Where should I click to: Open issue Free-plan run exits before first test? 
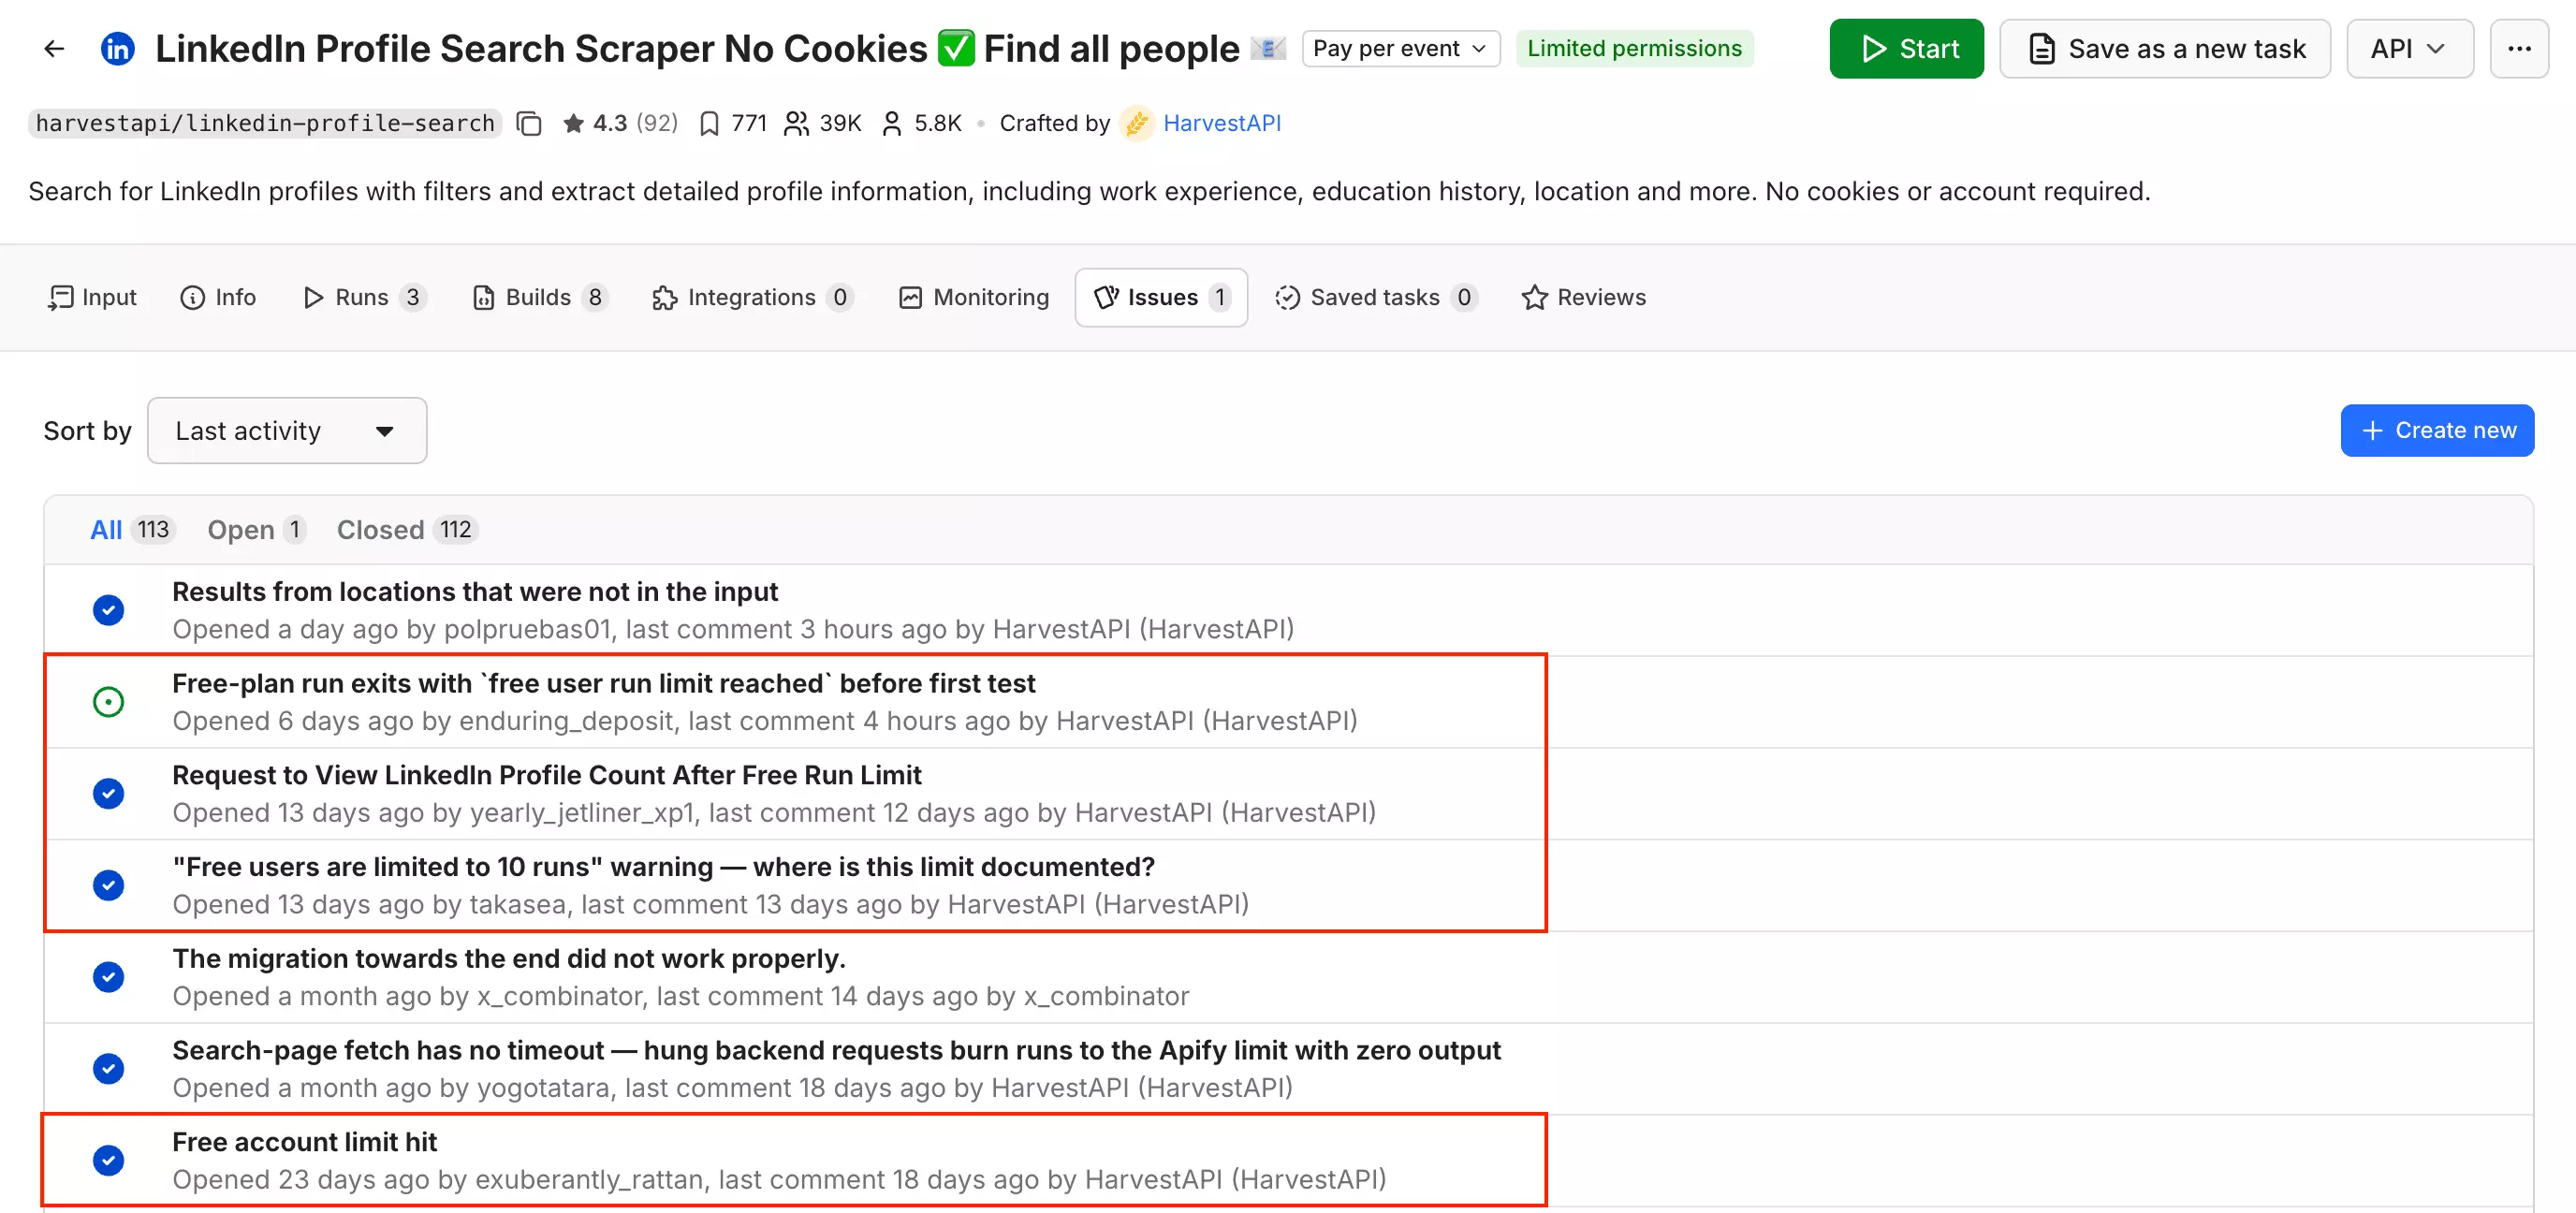(604, 684)
